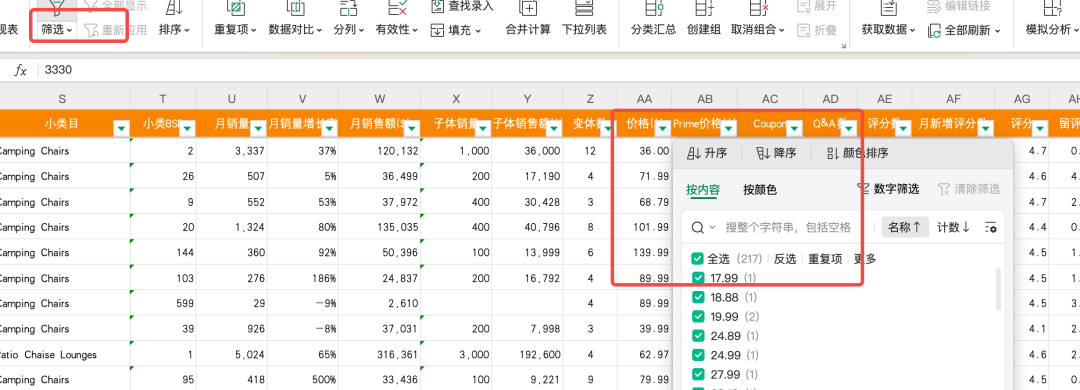Open filter arrow on Q&A column header
Image resolution: width=1080 pixels, height=390 pixels.
click(x=849, y=128)
